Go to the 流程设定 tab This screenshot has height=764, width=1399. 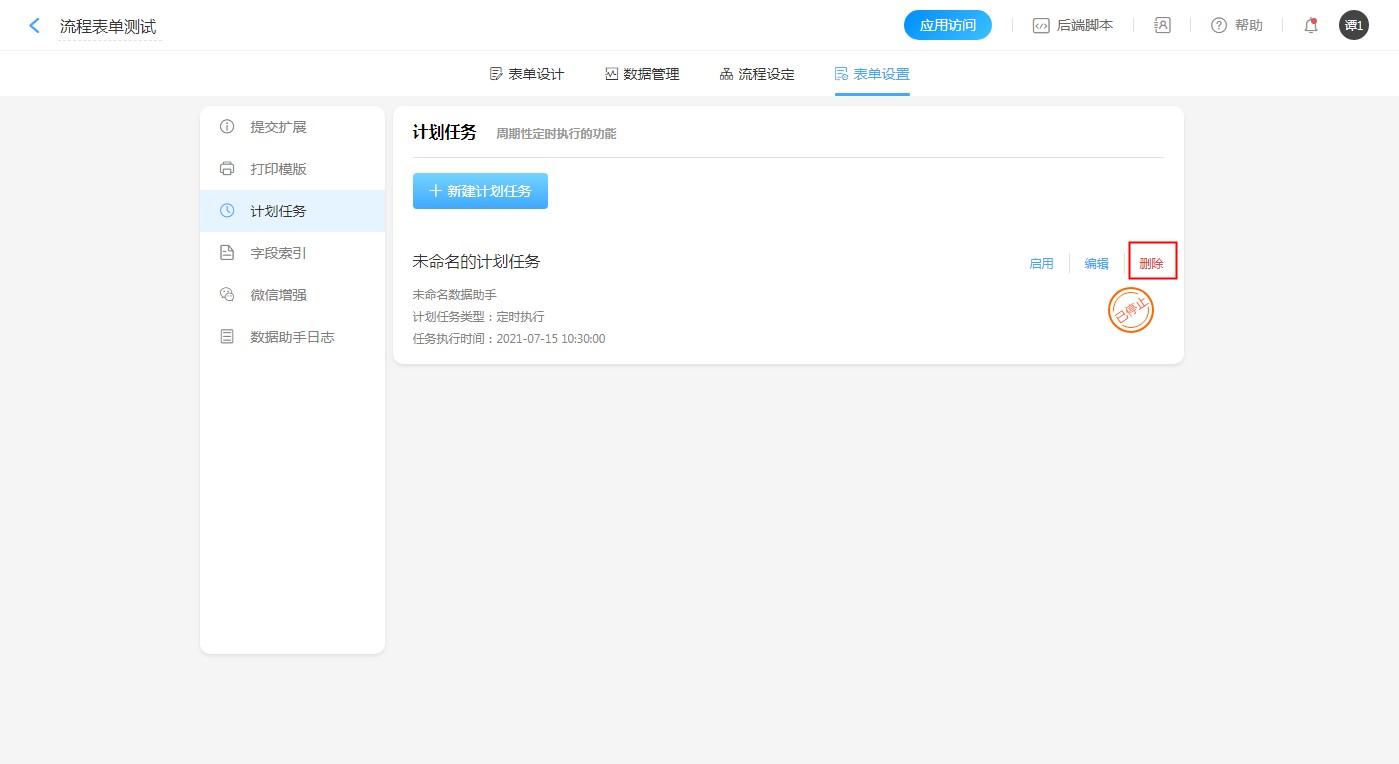pyautogui.click(x=757, y=74)
